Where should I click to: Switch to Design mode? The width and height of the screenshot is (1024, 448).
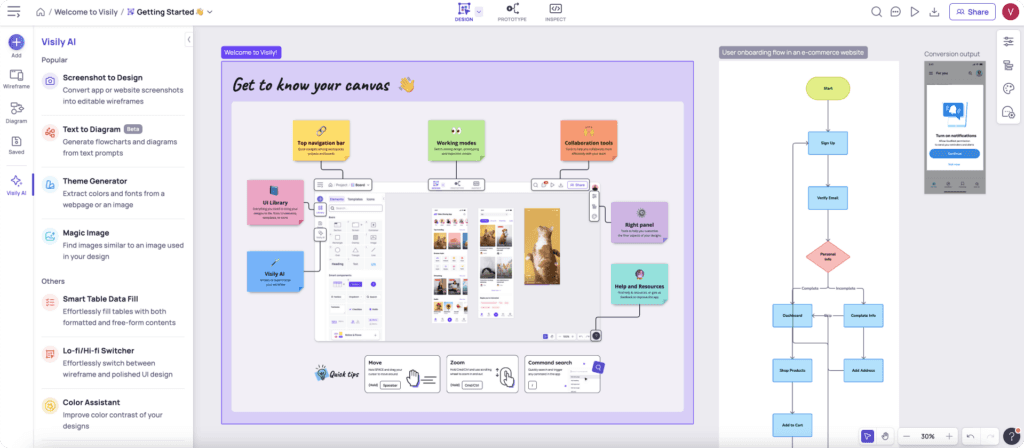coord(464,12)
